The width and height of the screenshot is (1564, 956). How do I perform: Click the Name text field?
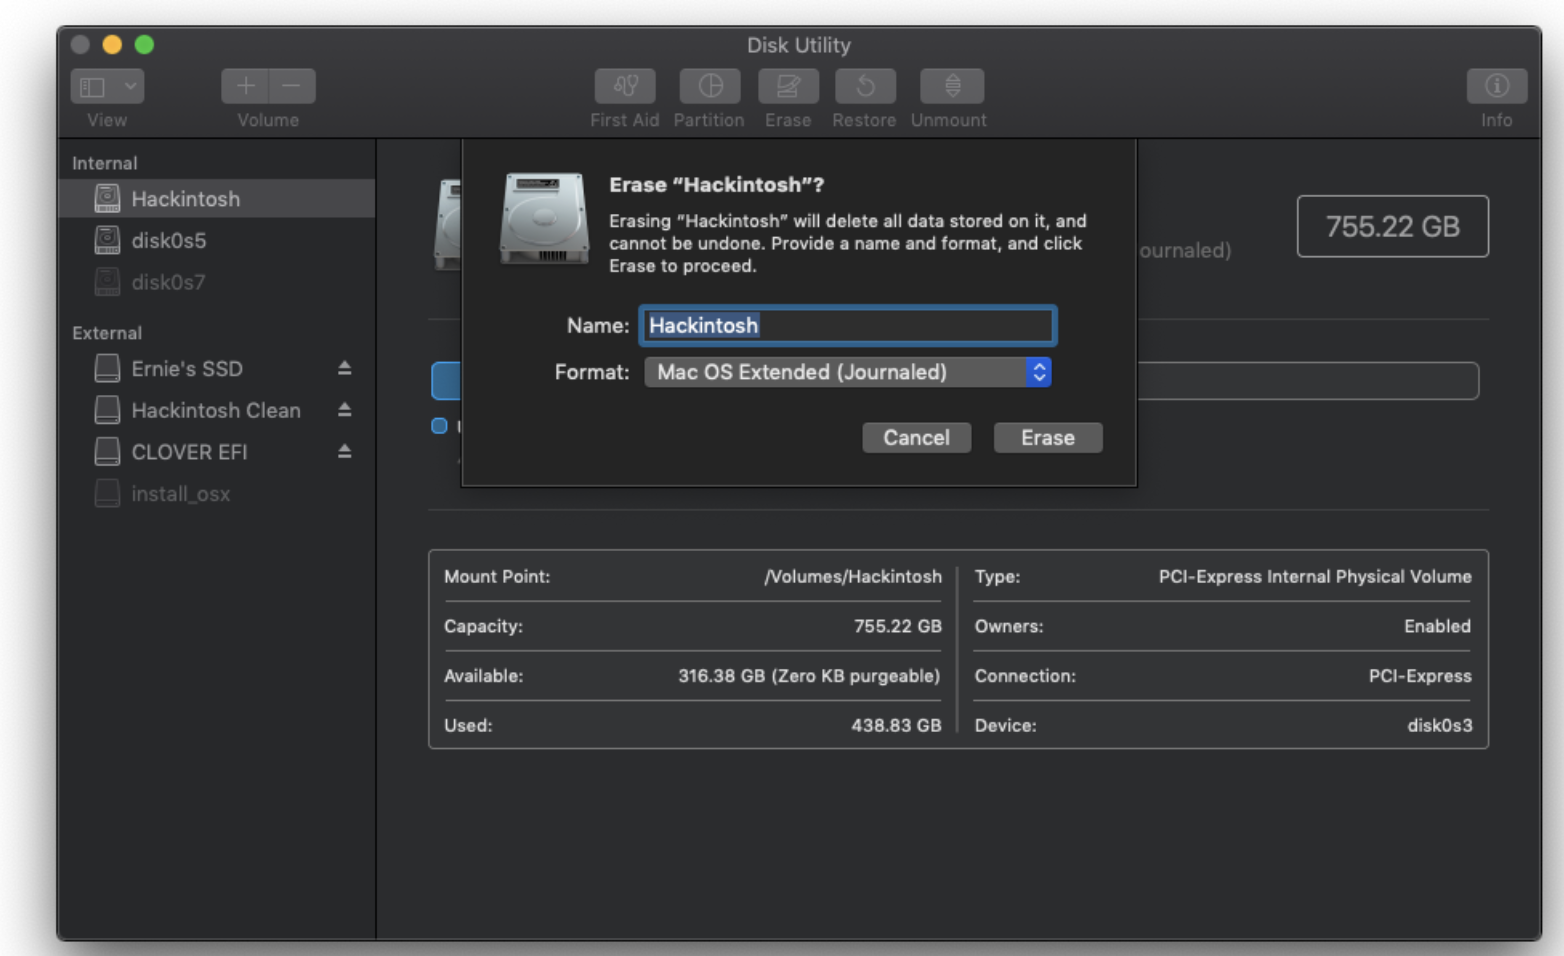coord(848,326)
